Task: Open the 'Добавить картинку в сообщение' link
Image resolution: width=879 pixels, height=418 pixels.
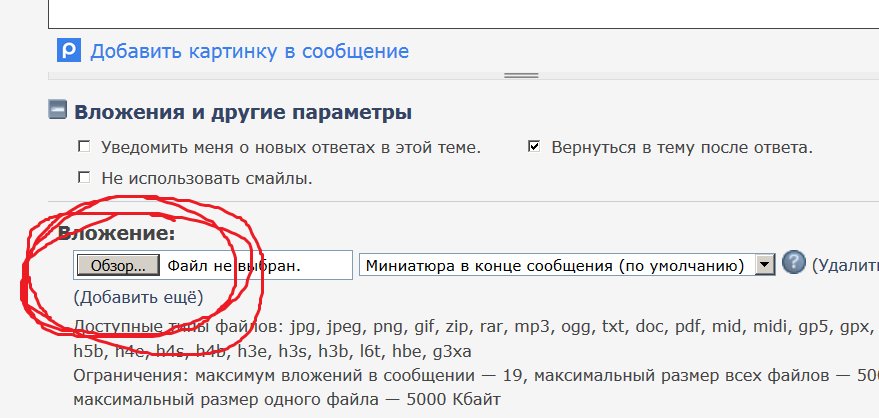Action: pos(249,52)
